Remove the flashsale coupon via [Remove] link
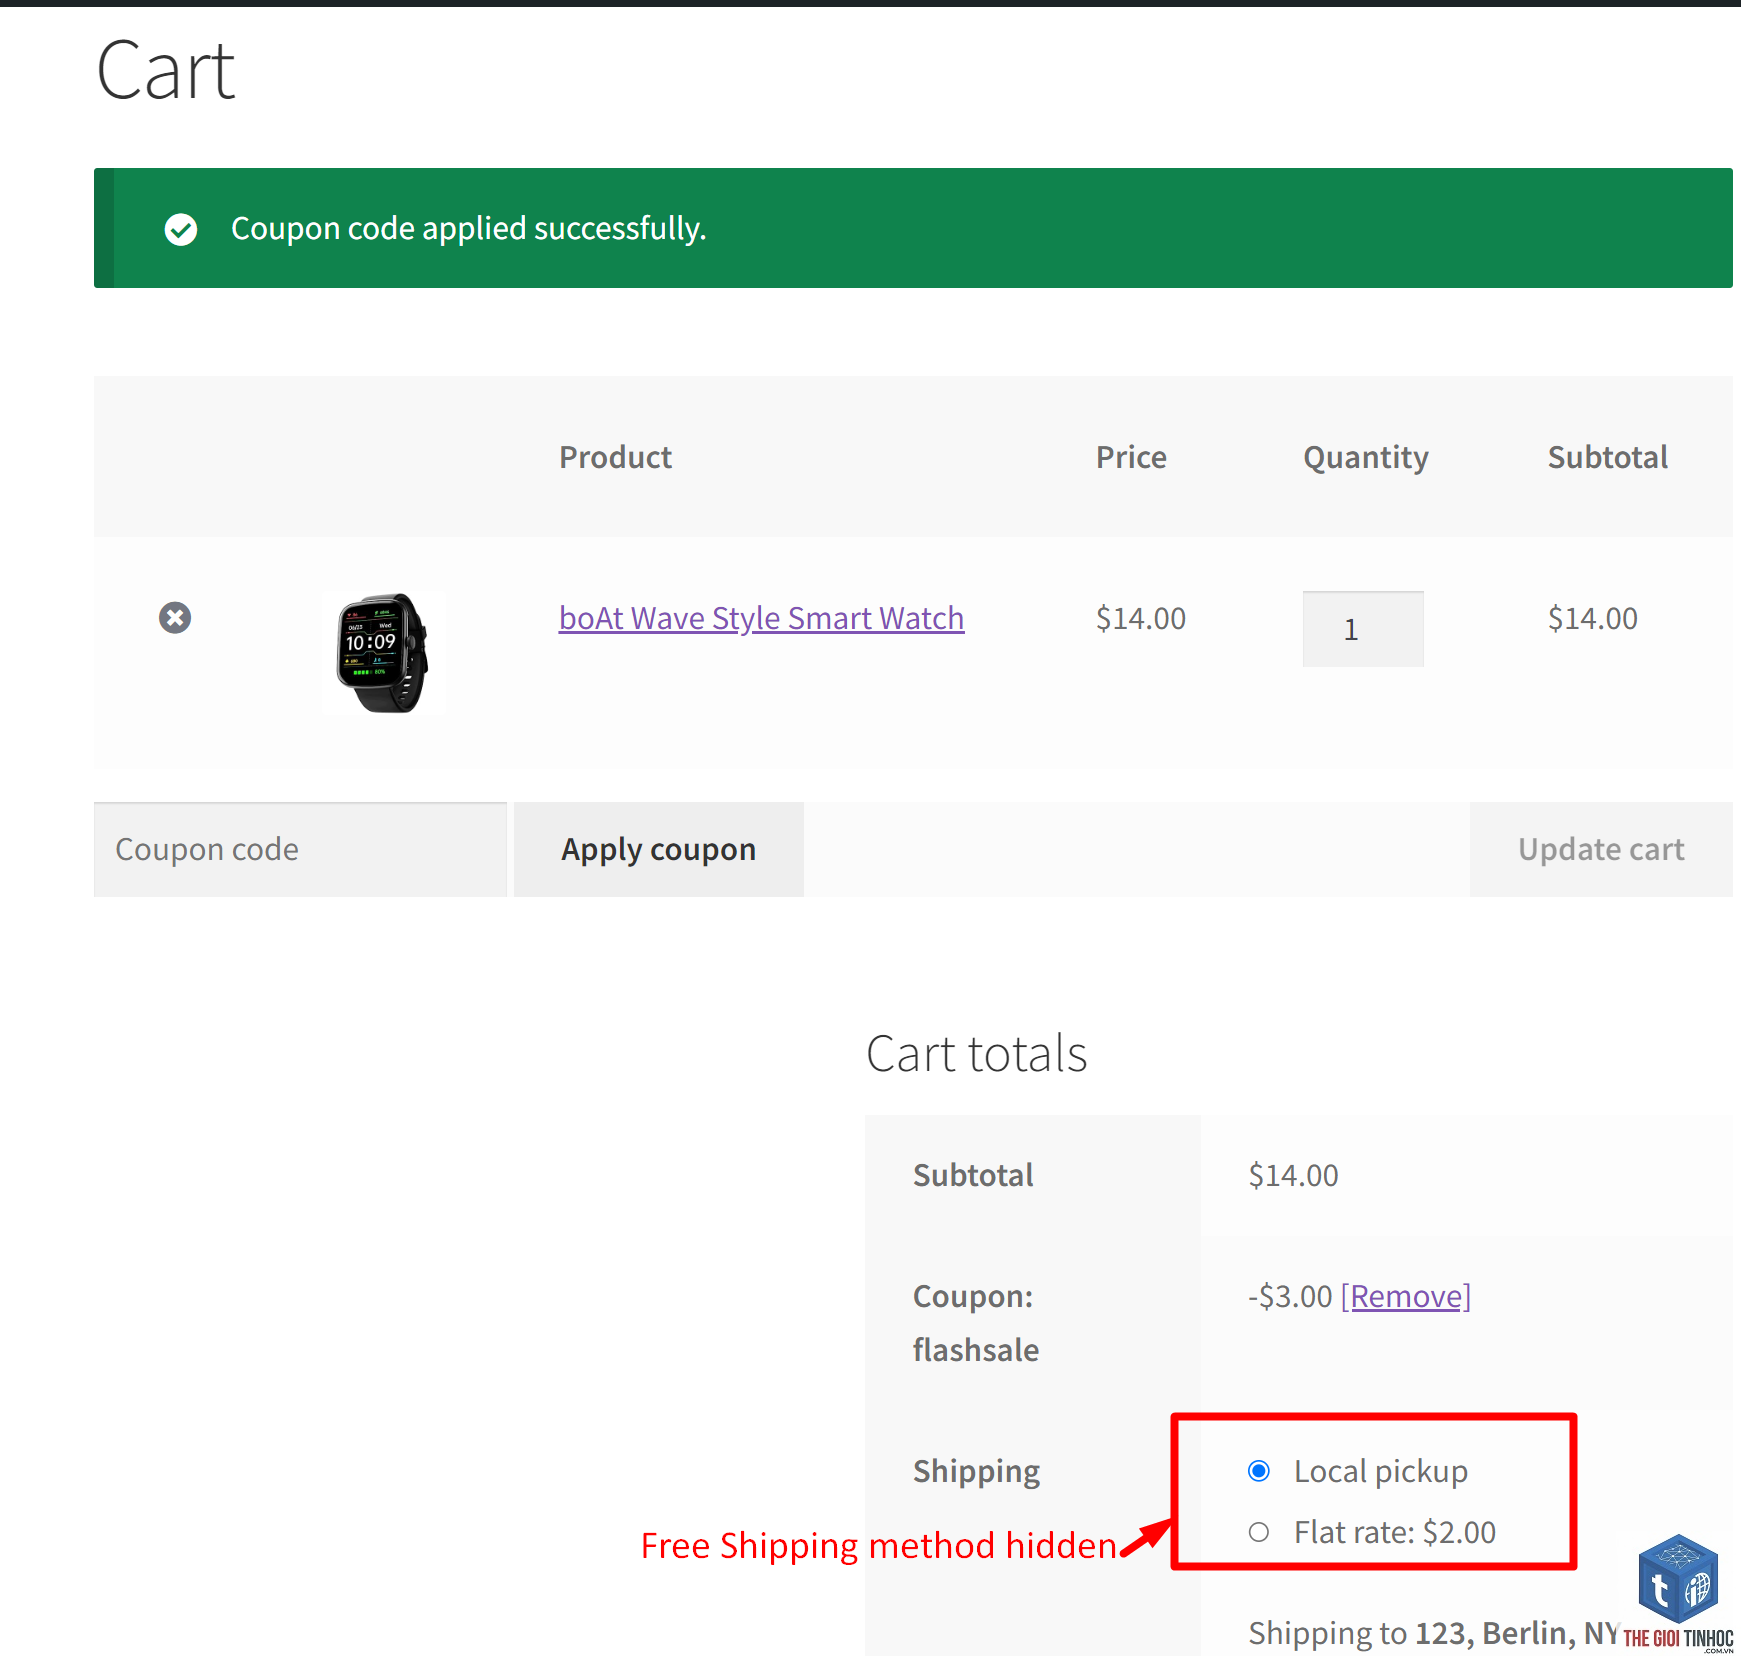The image size is (1741, 1656). (1406, 1296)
